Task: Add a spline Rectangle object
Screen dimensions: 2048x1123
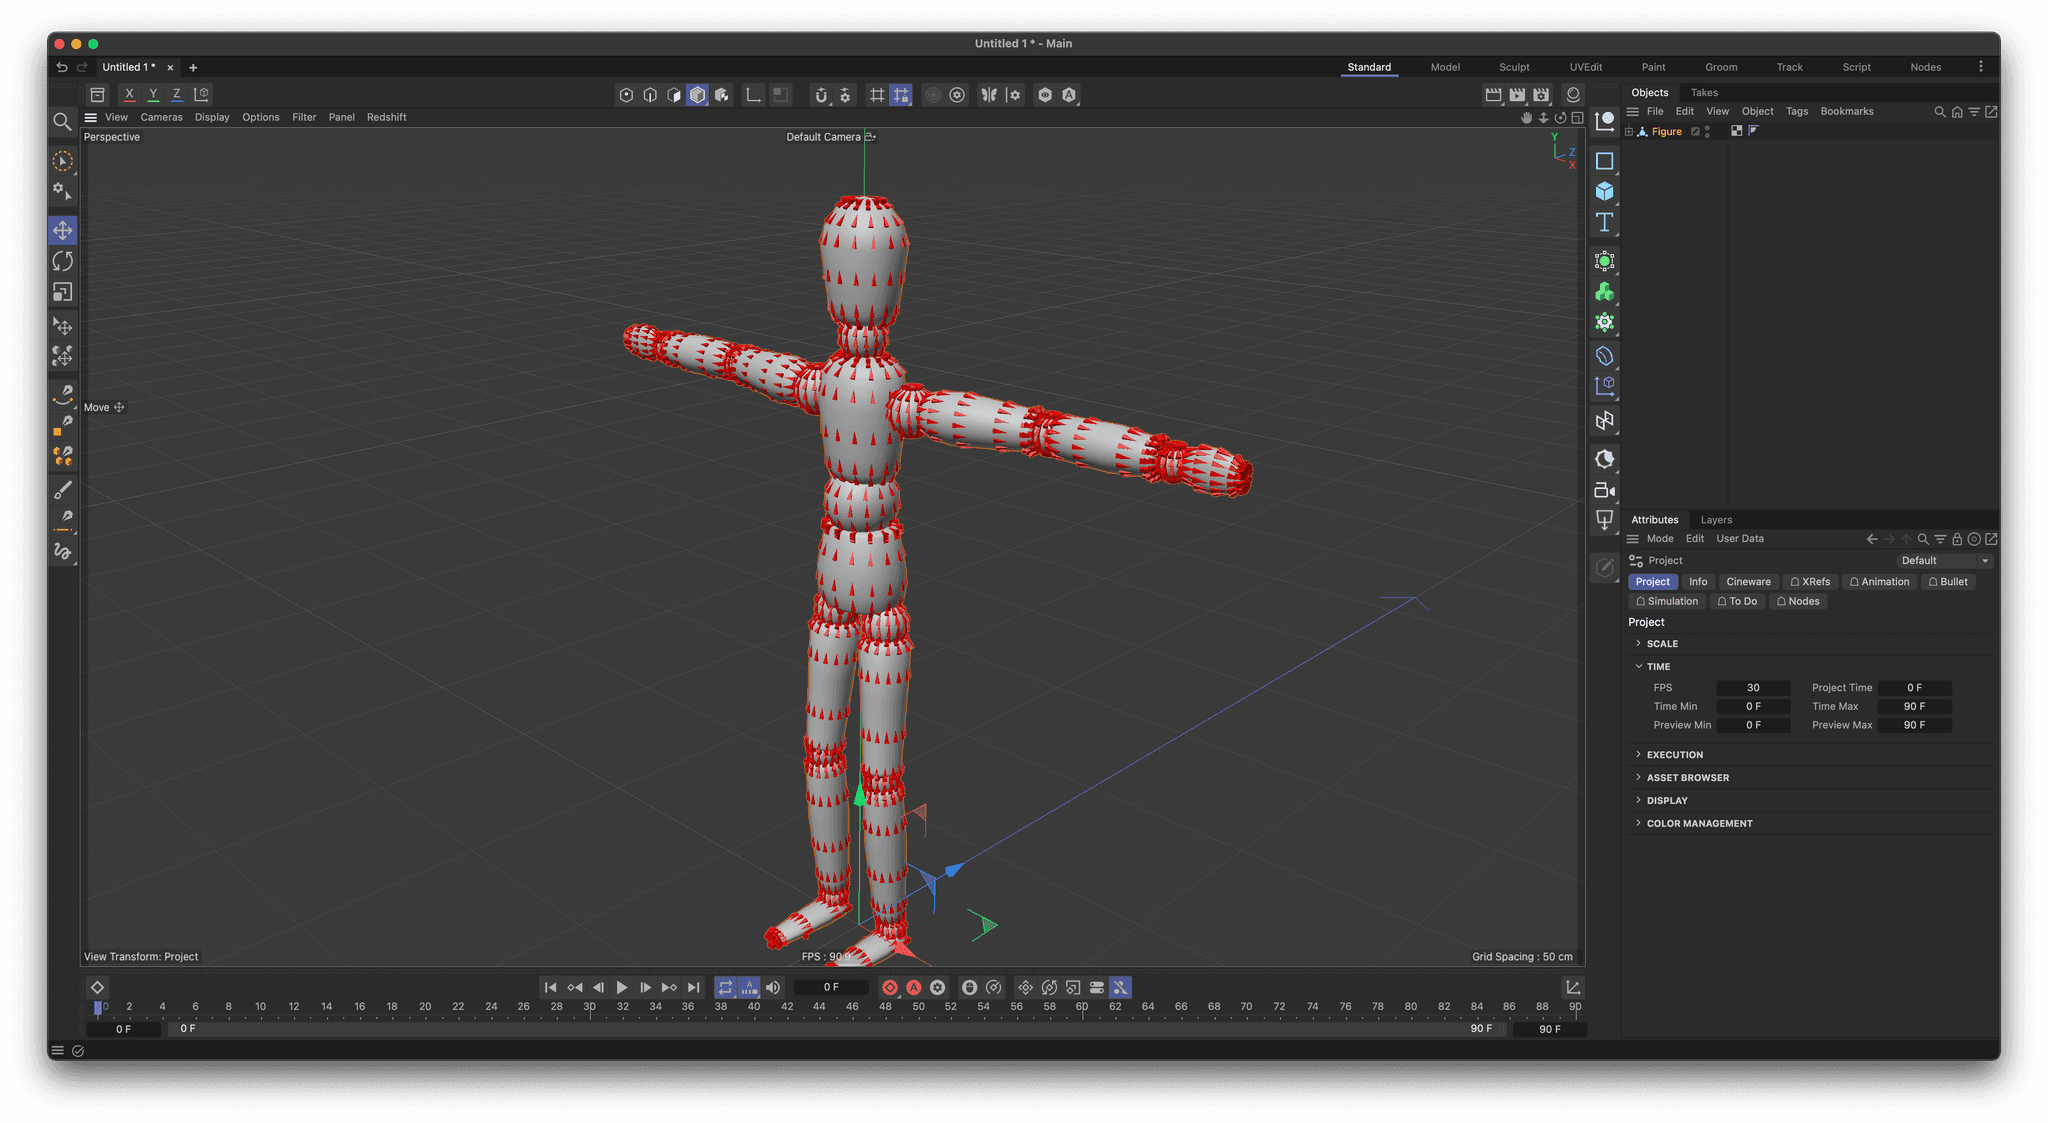Action: [x=1604, y=161]
